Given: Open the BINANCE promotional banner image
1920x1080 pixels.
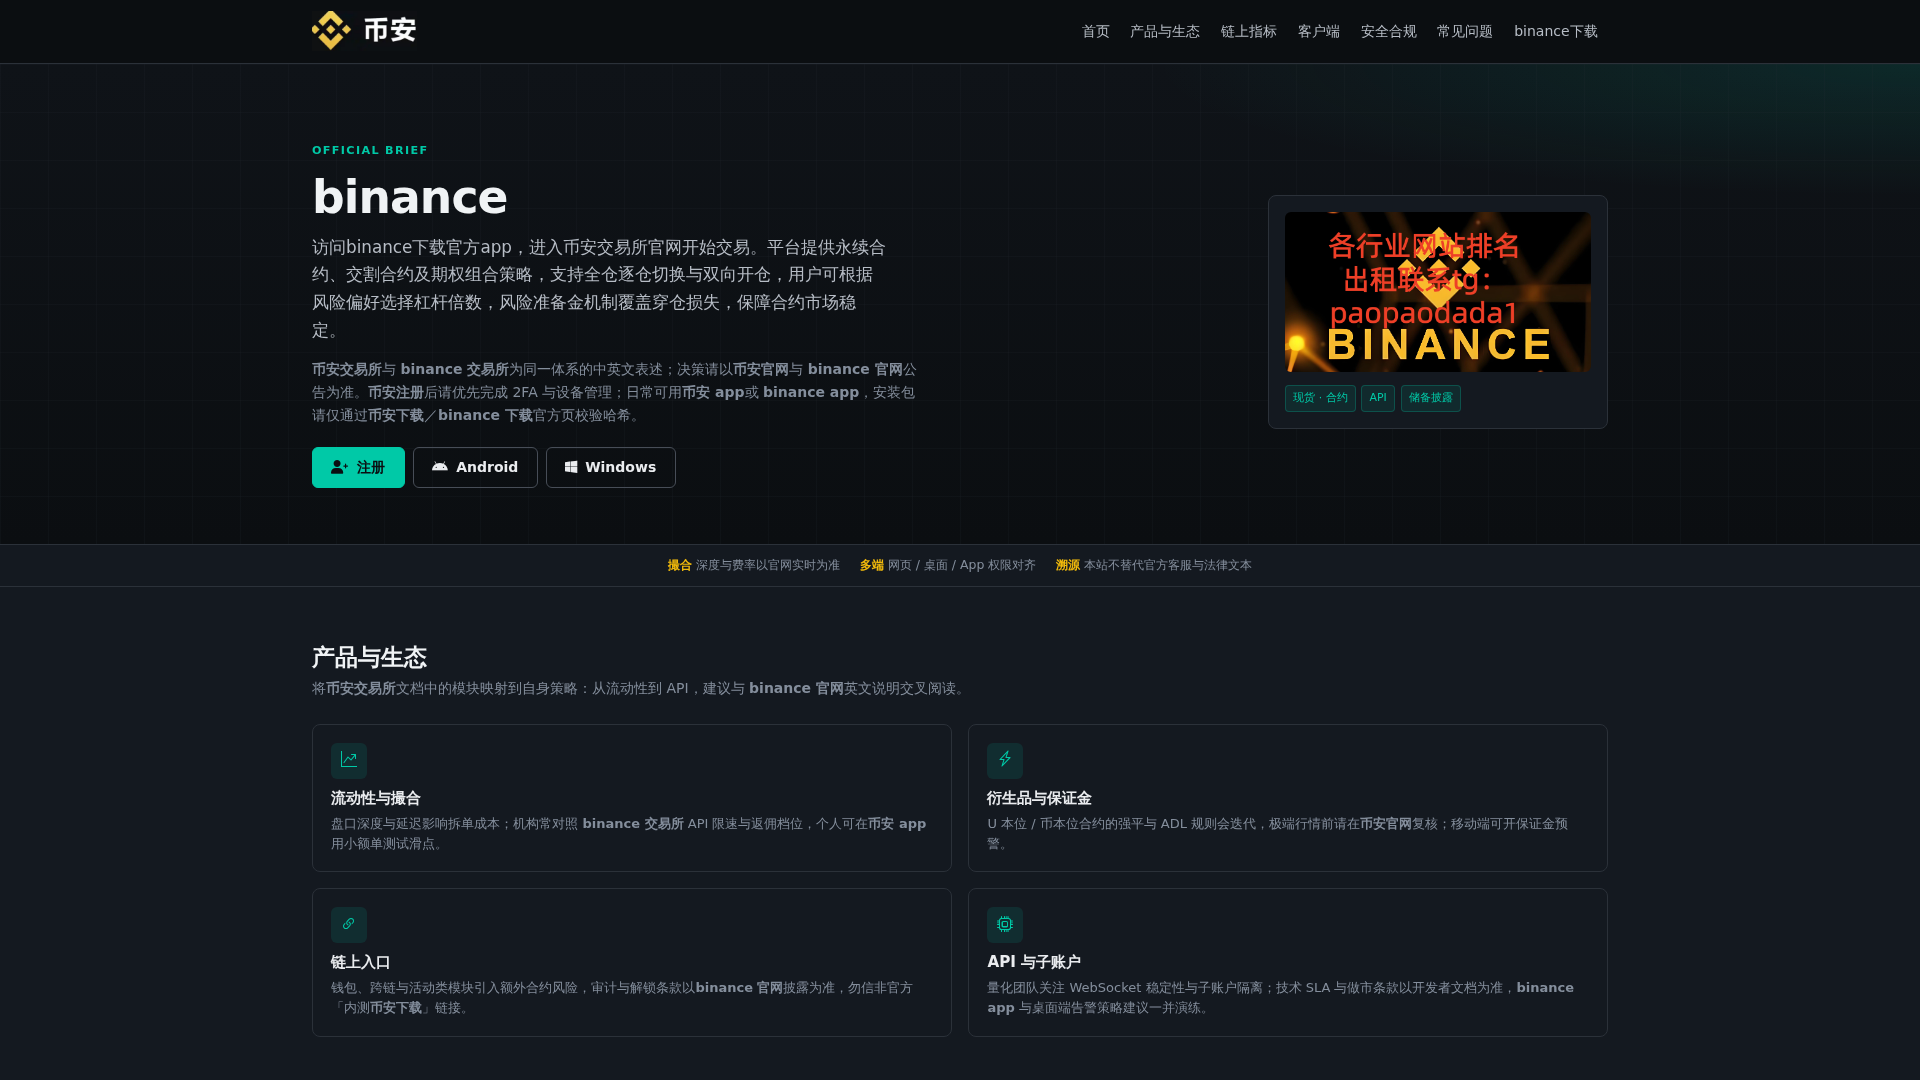Looking at the screenshot, I should tap(1438, 292).
